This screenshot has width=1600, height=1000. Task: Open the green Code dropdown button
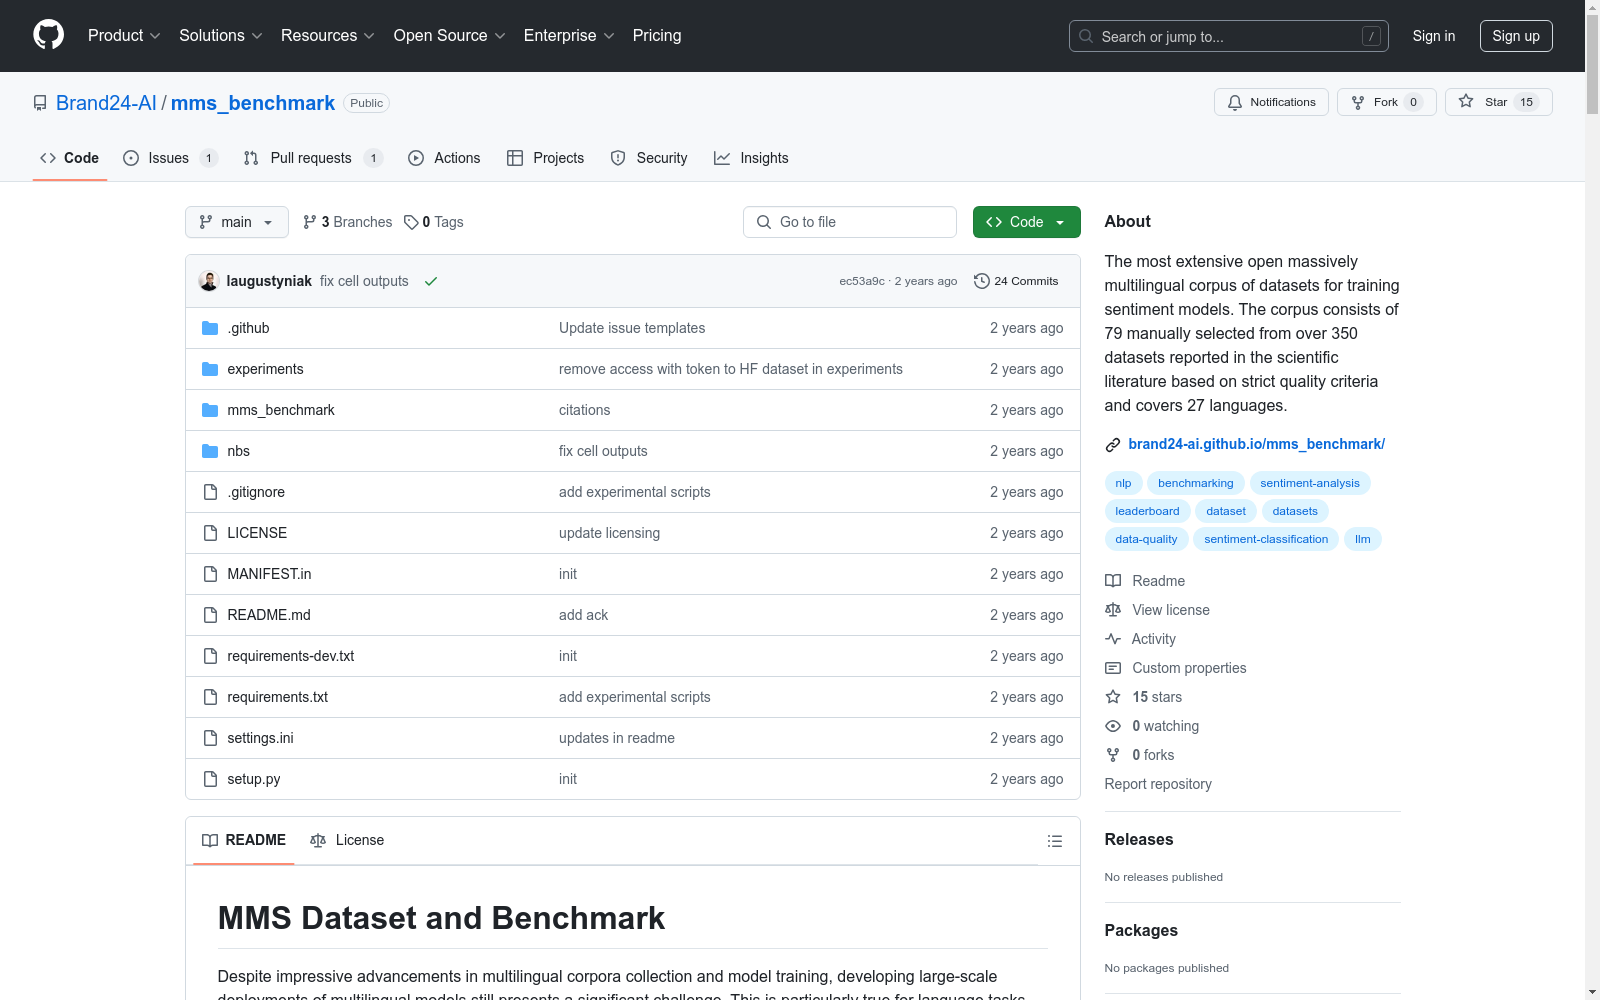(1026, 222)
